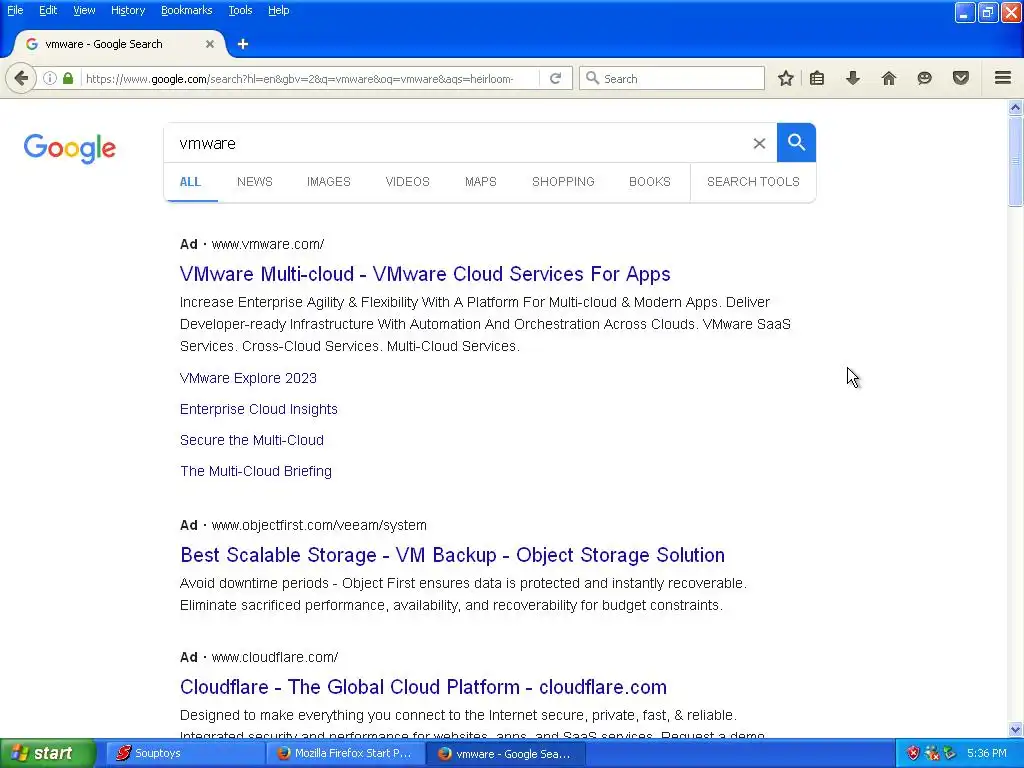Switch to the IMAGES tab
This screenshot has width=1024, height=768.
coord(328,182)
